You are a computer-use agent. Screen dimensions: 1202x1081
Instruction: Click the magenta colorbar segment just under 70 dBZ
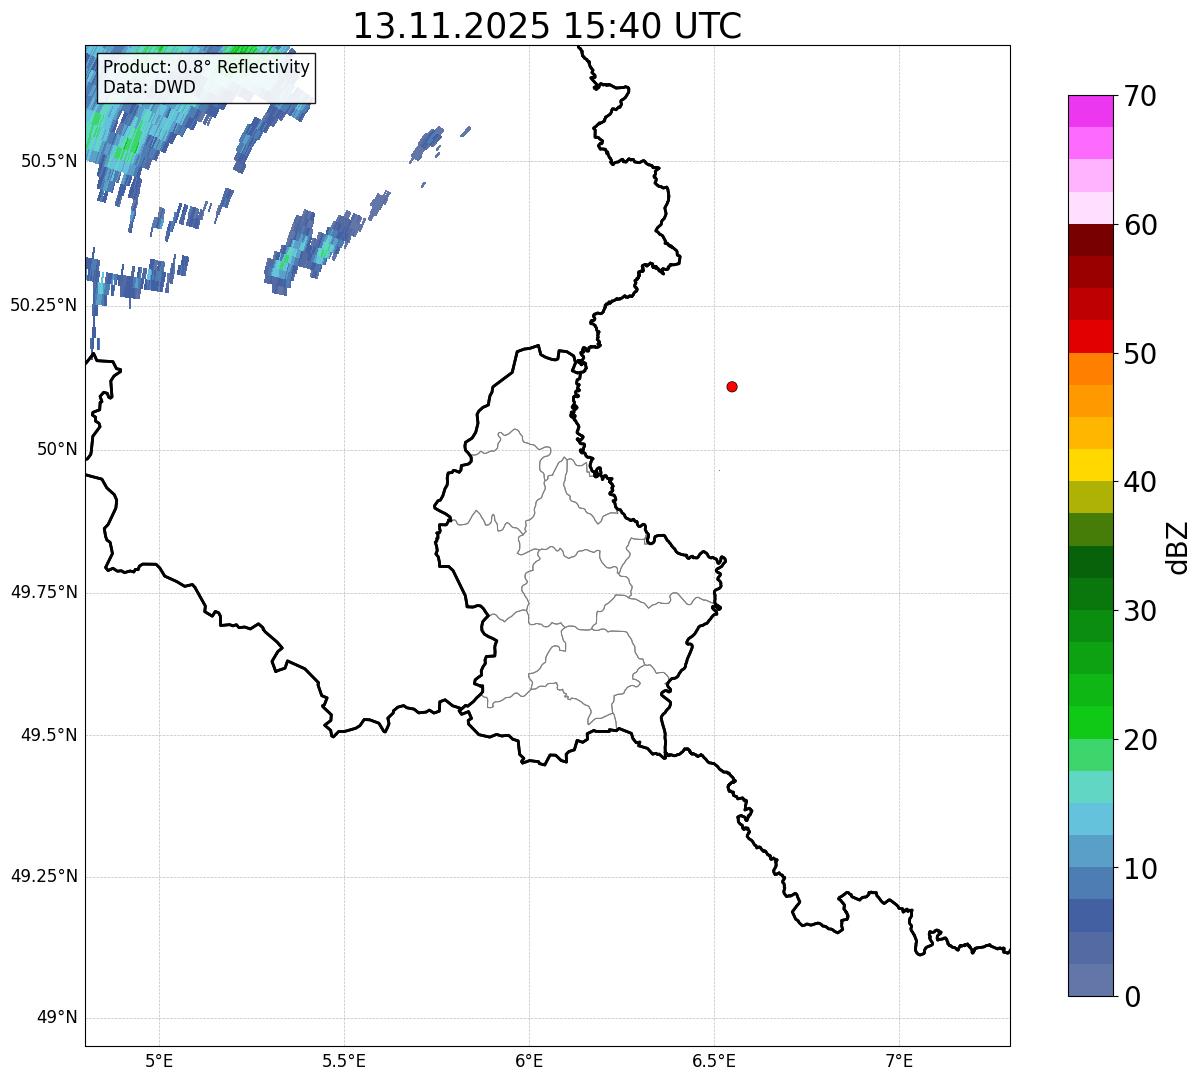(x=1090, y=111)
